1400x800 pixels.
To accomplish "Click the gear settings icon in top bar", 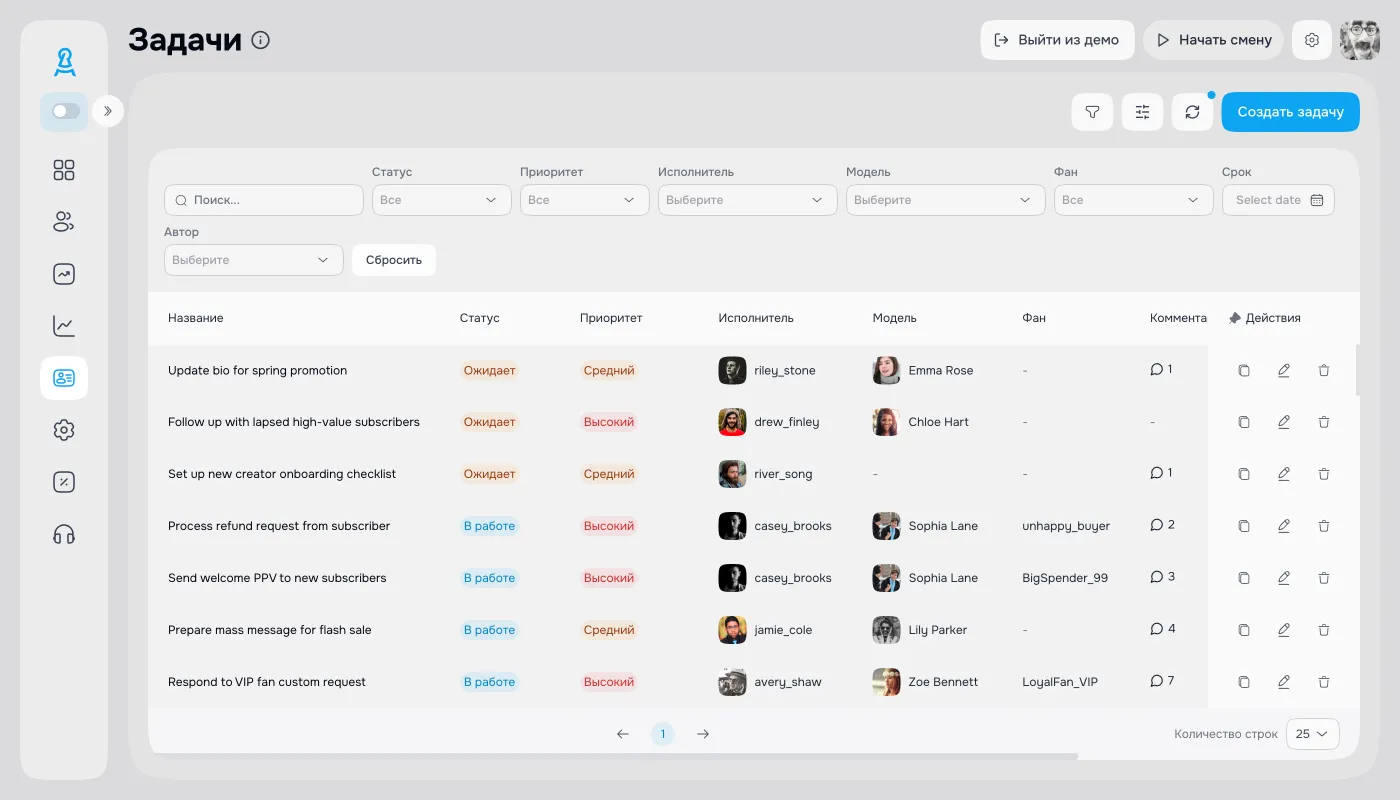I will tap(1312, 40).
